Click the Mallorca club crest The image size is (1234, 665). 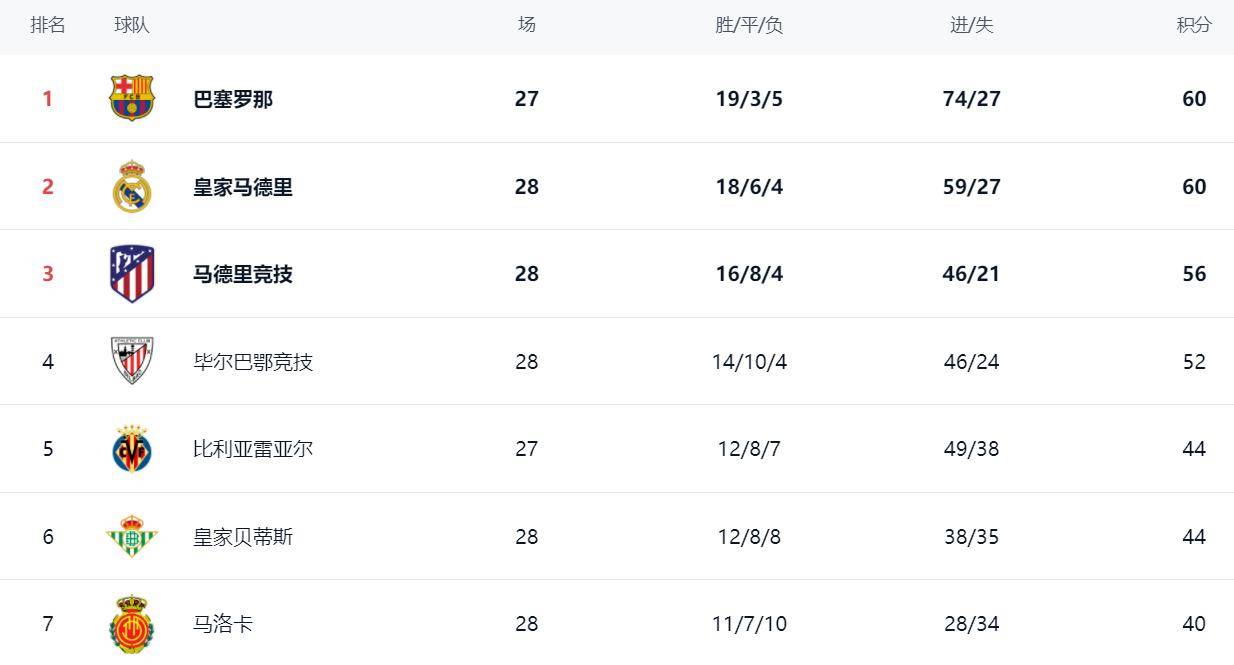132,624
